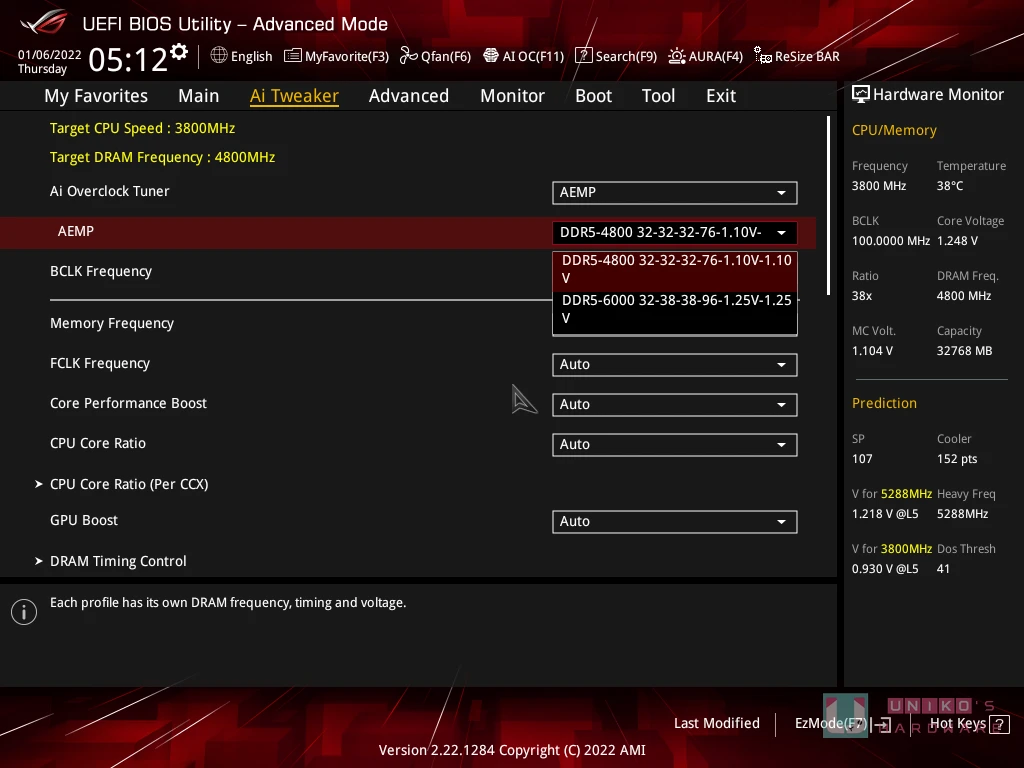Collapse the AEMP profile dropdown

675,232
